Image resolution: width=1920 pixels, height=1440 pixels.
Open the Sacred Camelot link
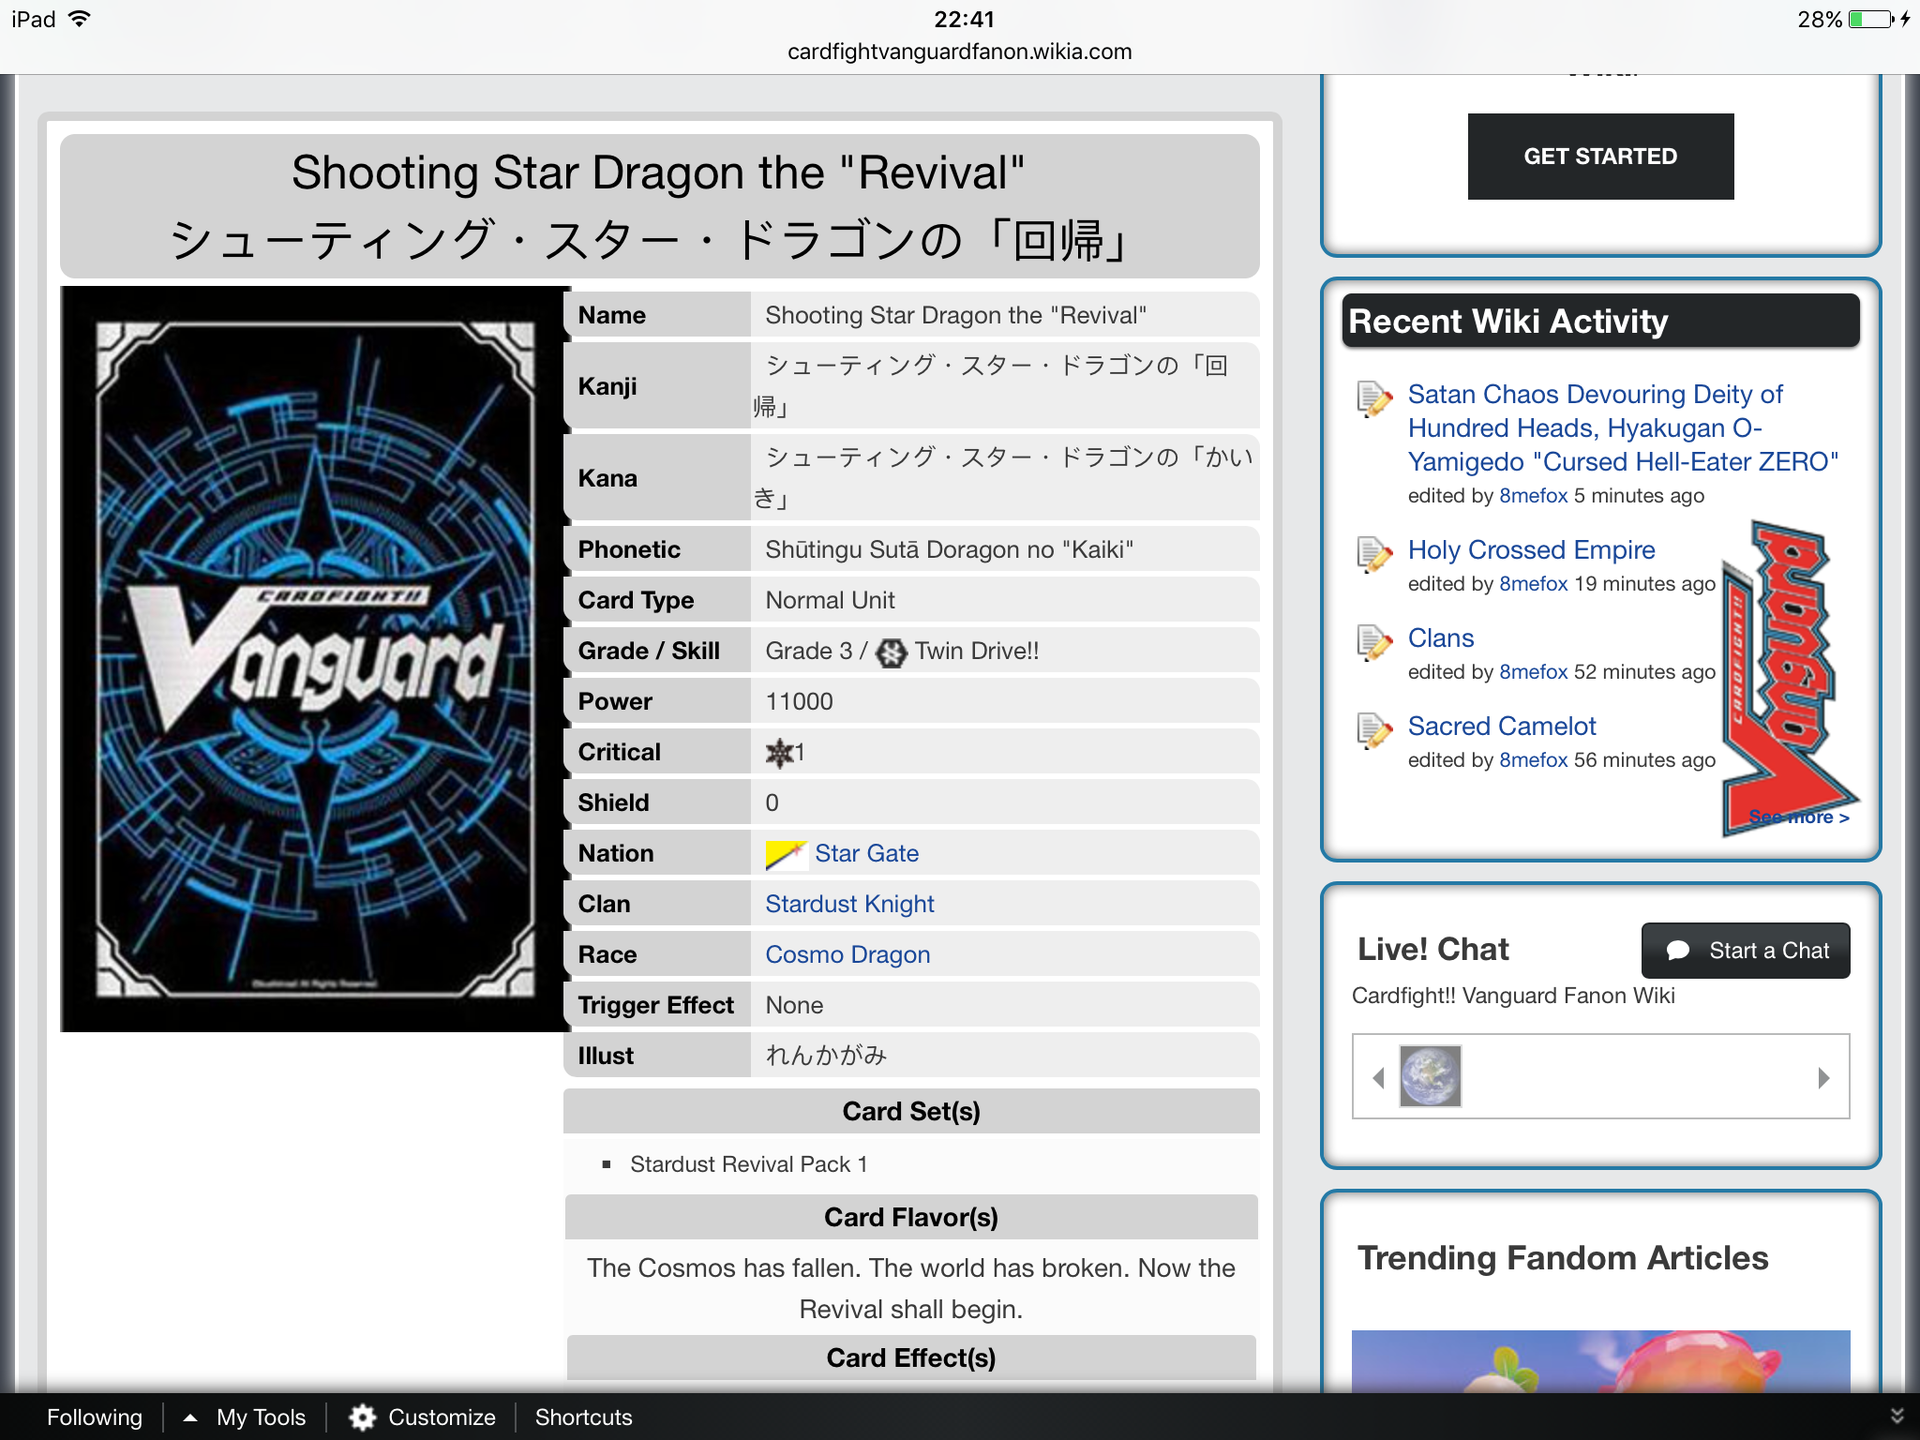pyautogui.click(x=1501, y=726)
